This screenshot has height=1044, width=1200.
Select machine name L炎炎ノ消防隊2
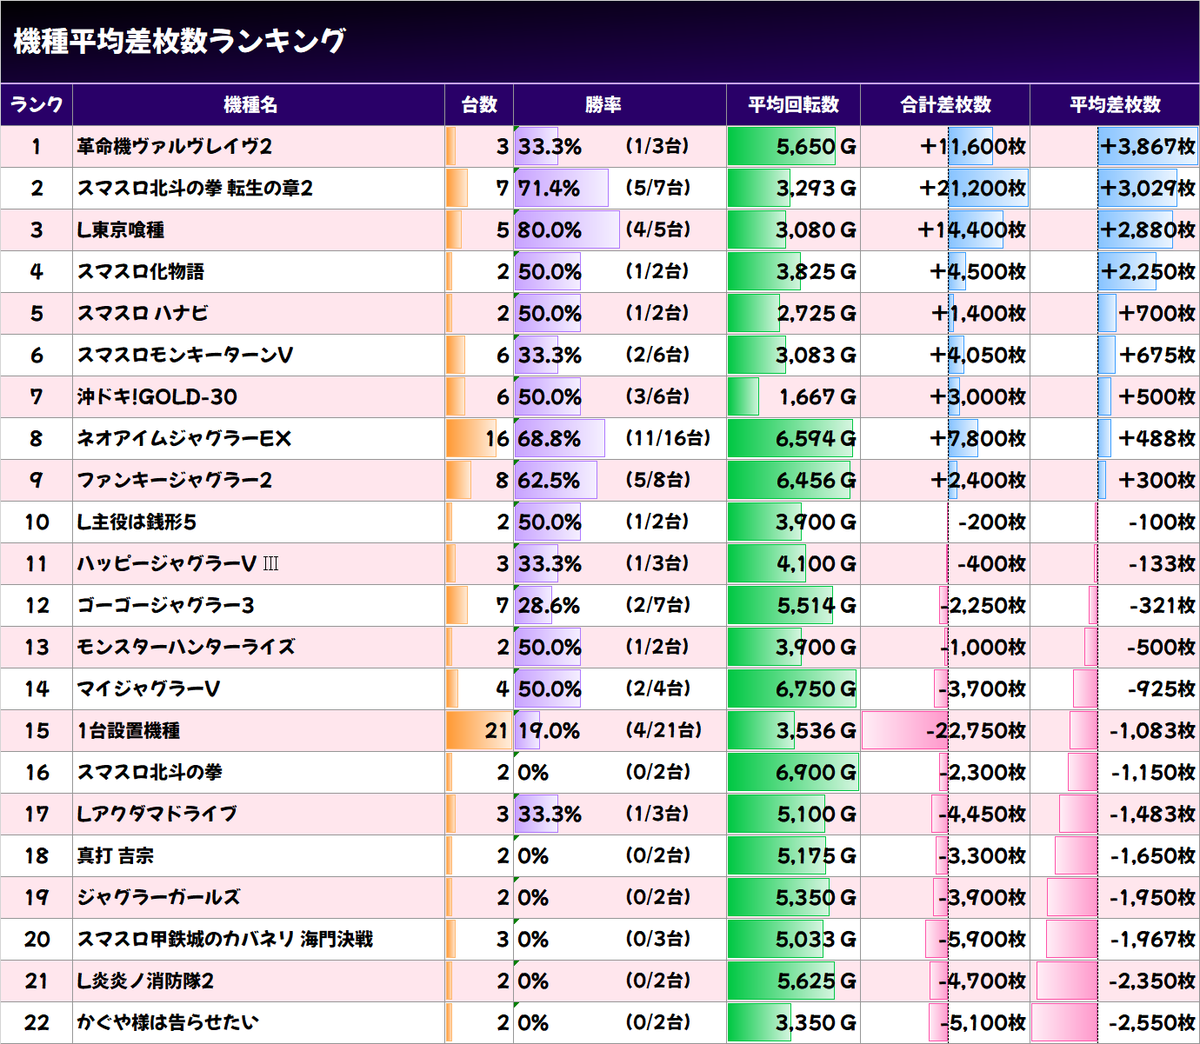click(145, 981)
